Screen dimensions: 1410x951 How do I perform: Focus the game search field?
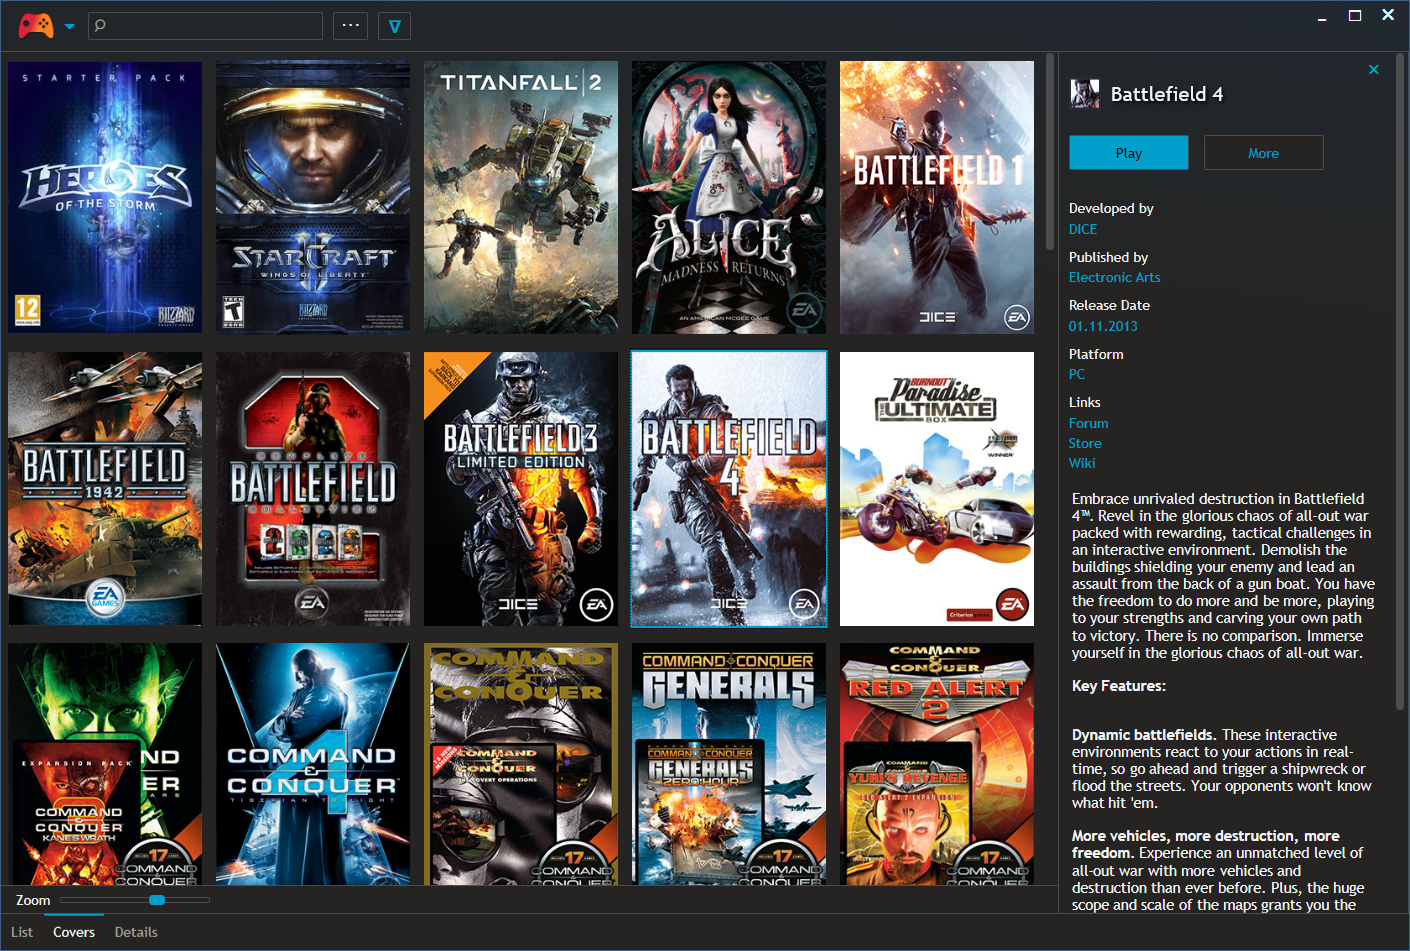[205, 26]
